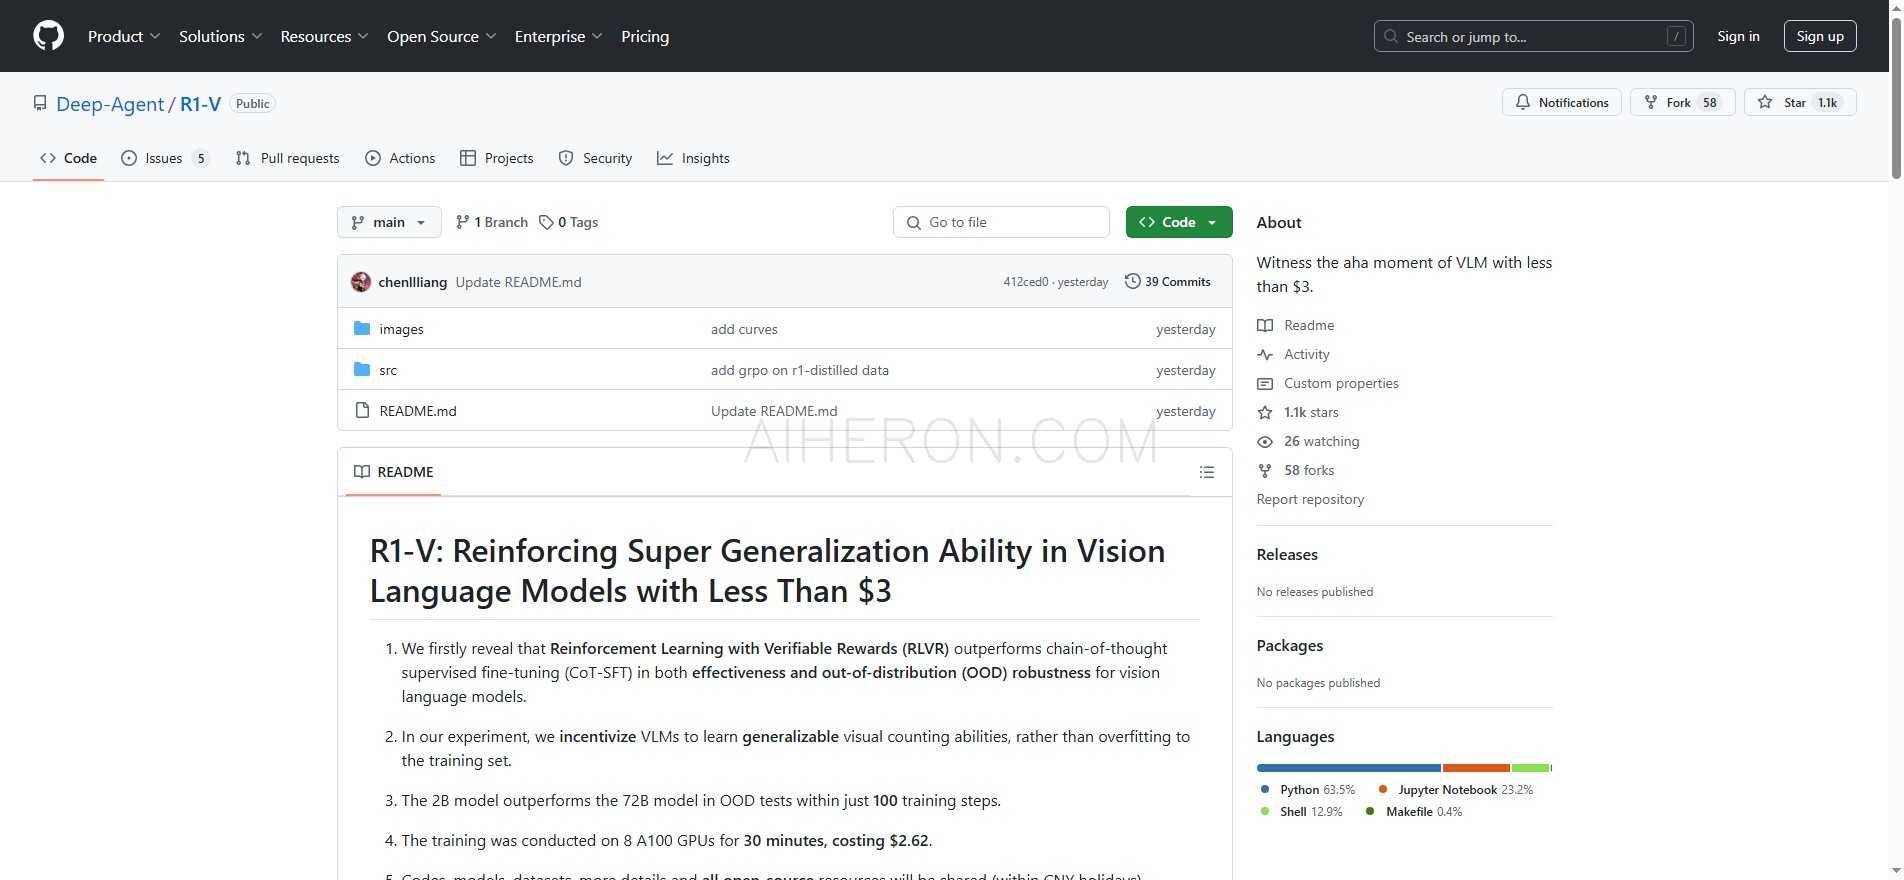The height and width of the screenshot is (880, 1904).
Task: Open the green Code dropdown
Action: point(1179,222)
